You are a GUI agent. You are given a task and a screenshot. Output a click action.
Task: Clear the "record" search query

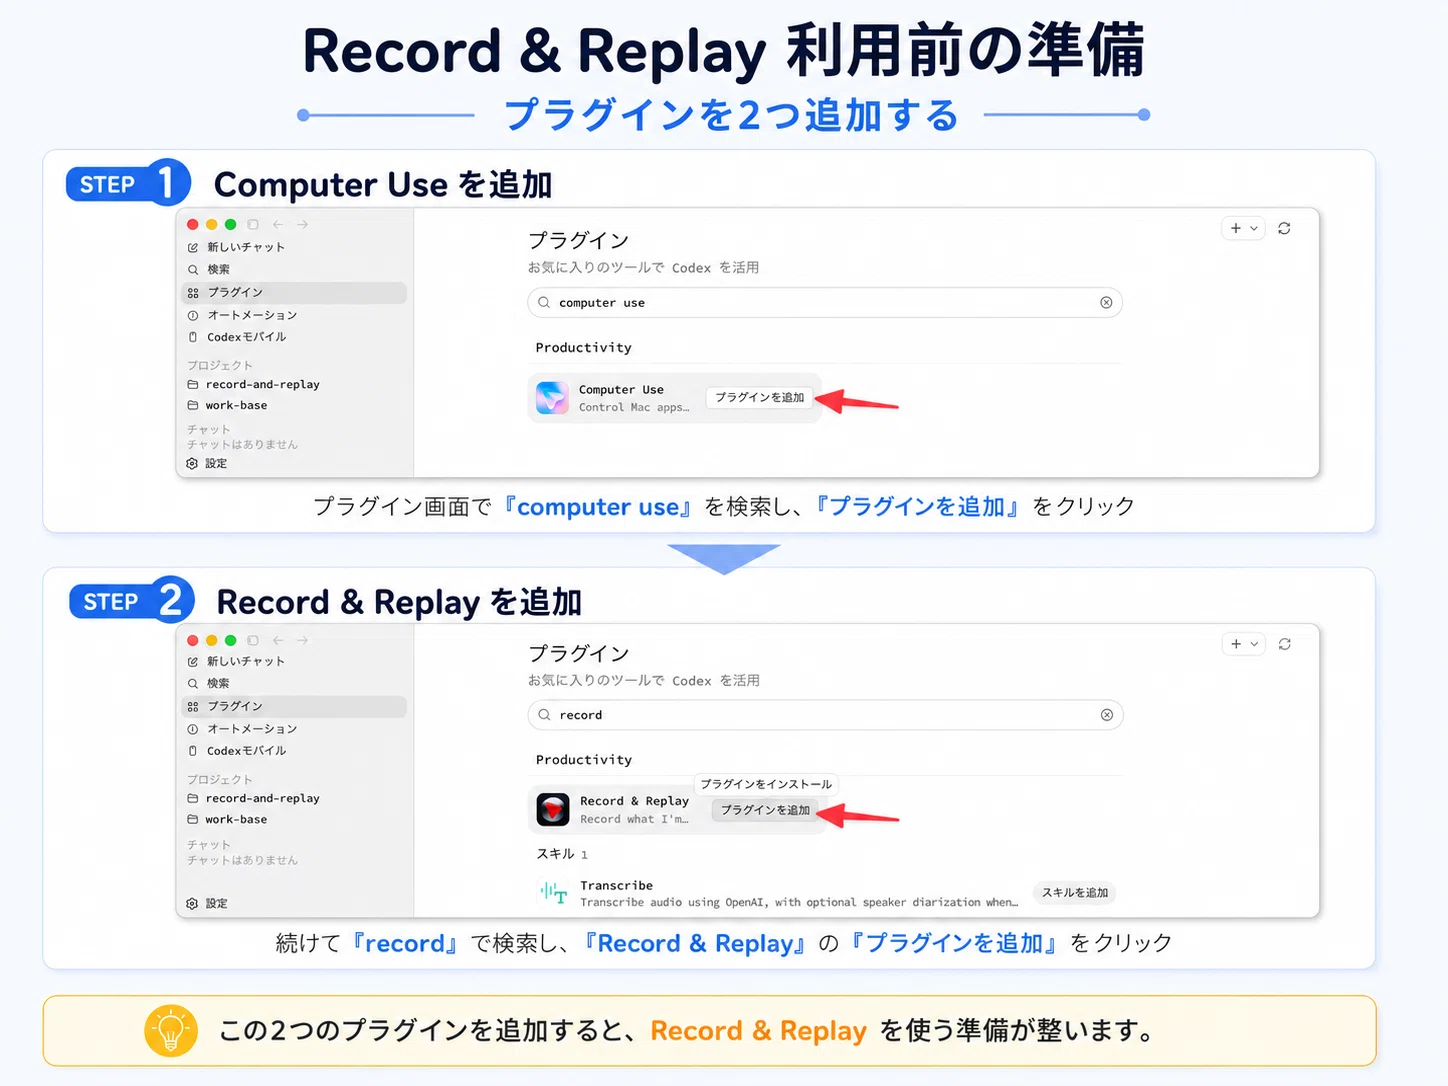pos(1106,715)
